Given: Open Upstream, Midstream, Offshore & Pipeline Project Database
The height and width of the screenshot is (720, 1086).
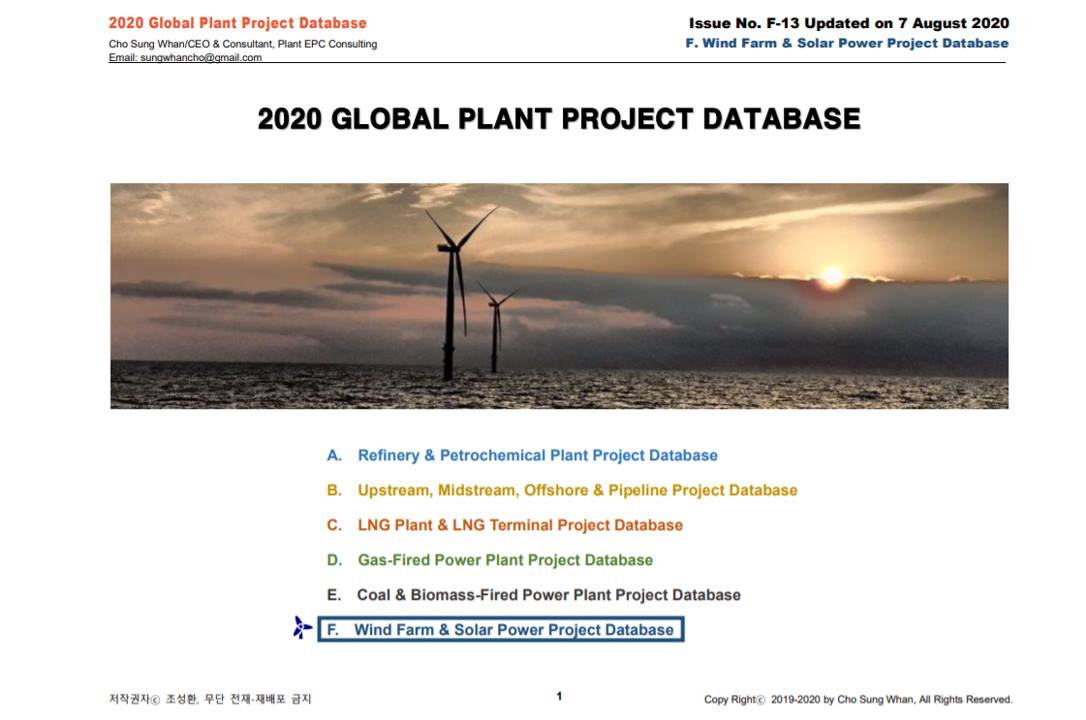Looking at the screenshot, I should (x=577, y=490).
